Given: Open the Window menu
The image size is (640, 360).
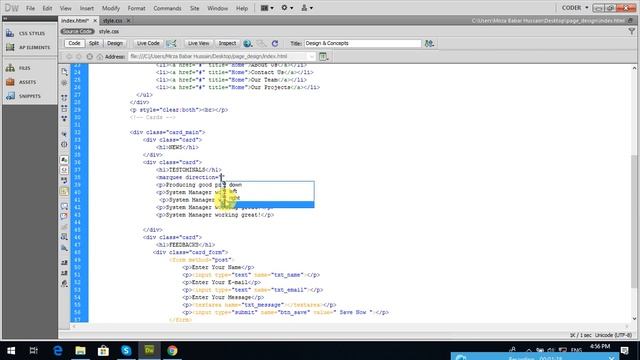Looking at the screenshot, I should coord(218,8).
